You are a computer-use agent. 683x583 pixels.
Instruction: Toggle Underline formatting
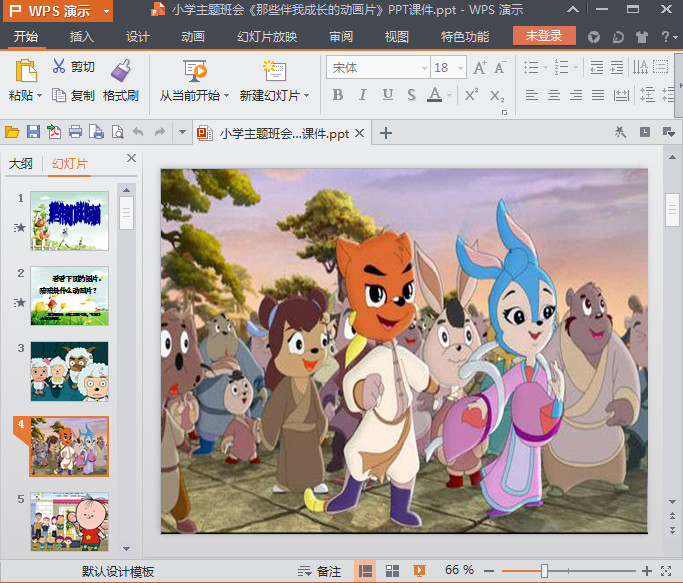(386, 96)
